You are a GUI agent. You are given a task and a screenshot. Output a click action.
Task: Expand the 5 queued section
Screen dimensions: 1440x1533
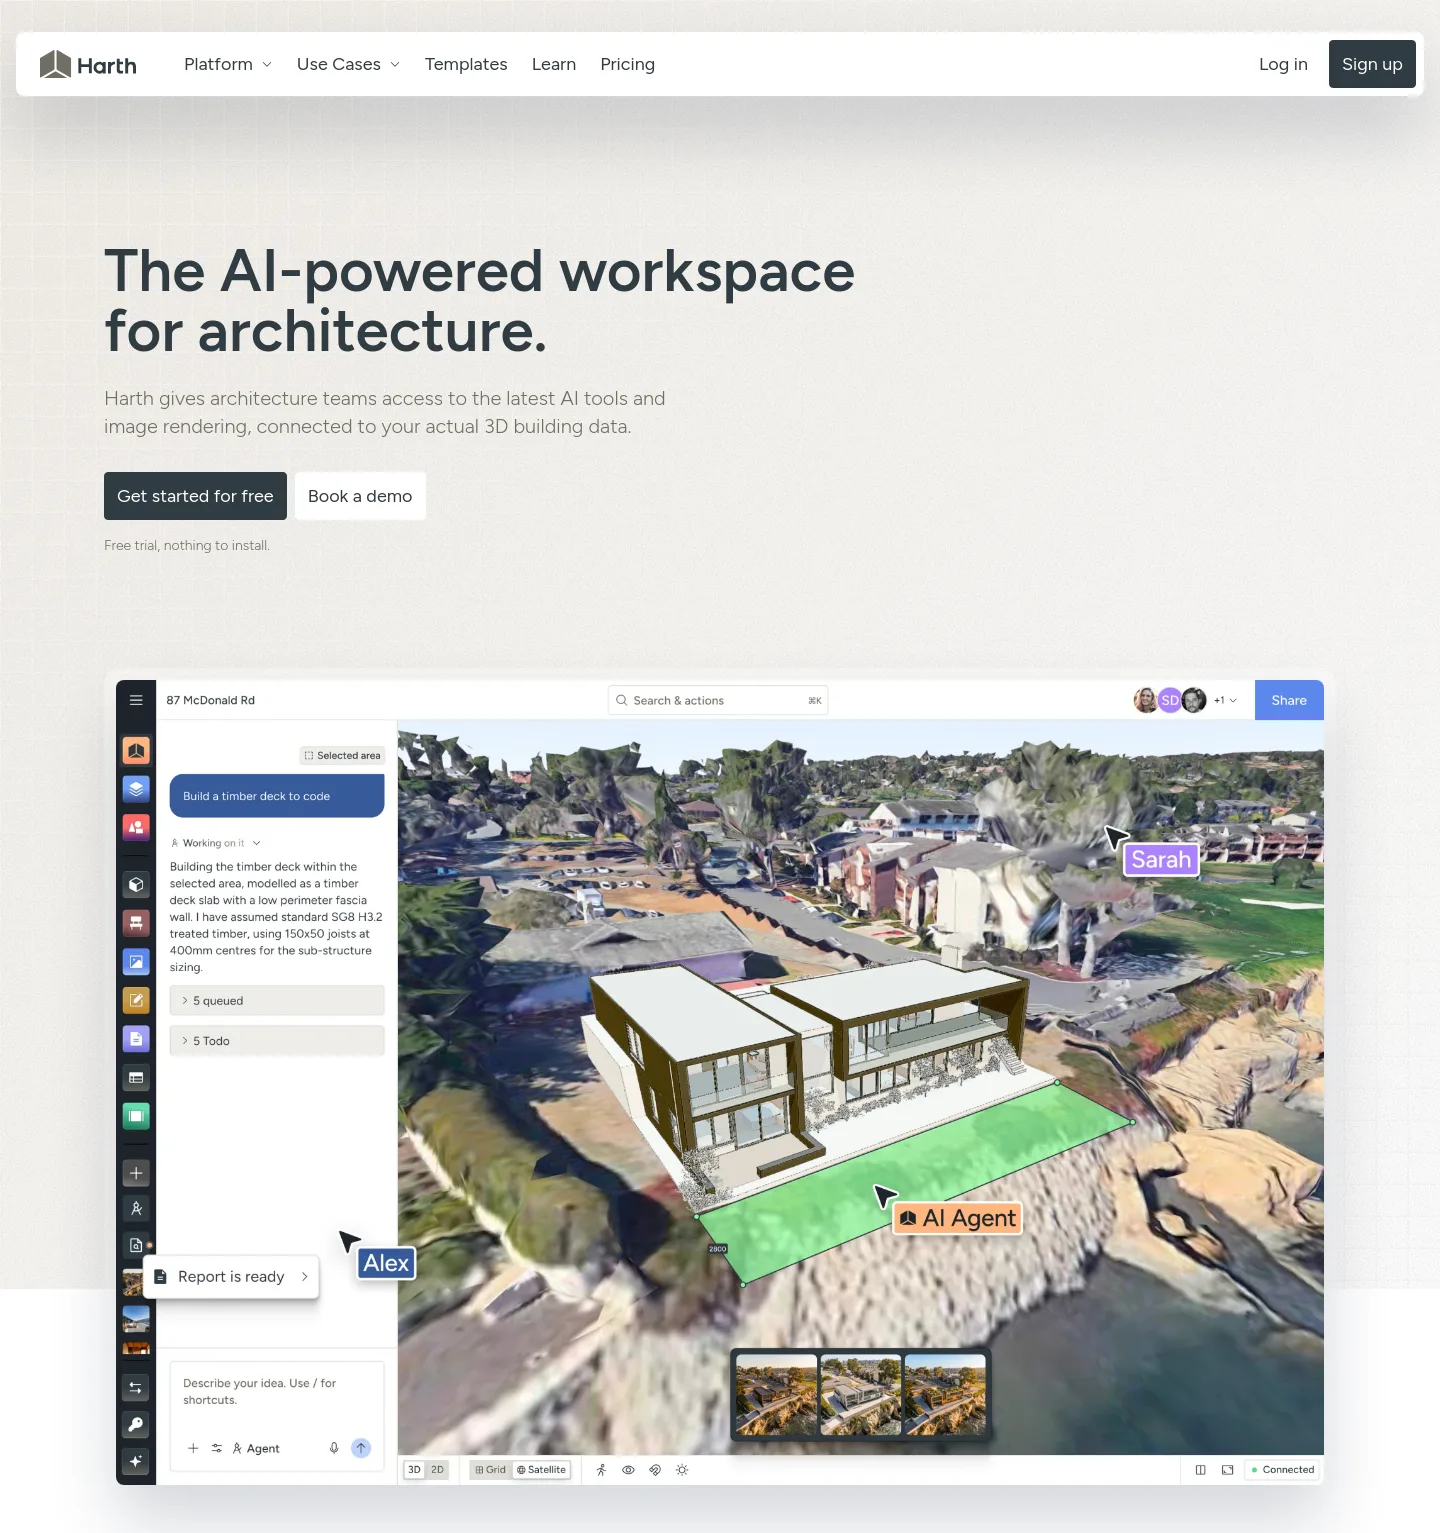(277, 1001)
